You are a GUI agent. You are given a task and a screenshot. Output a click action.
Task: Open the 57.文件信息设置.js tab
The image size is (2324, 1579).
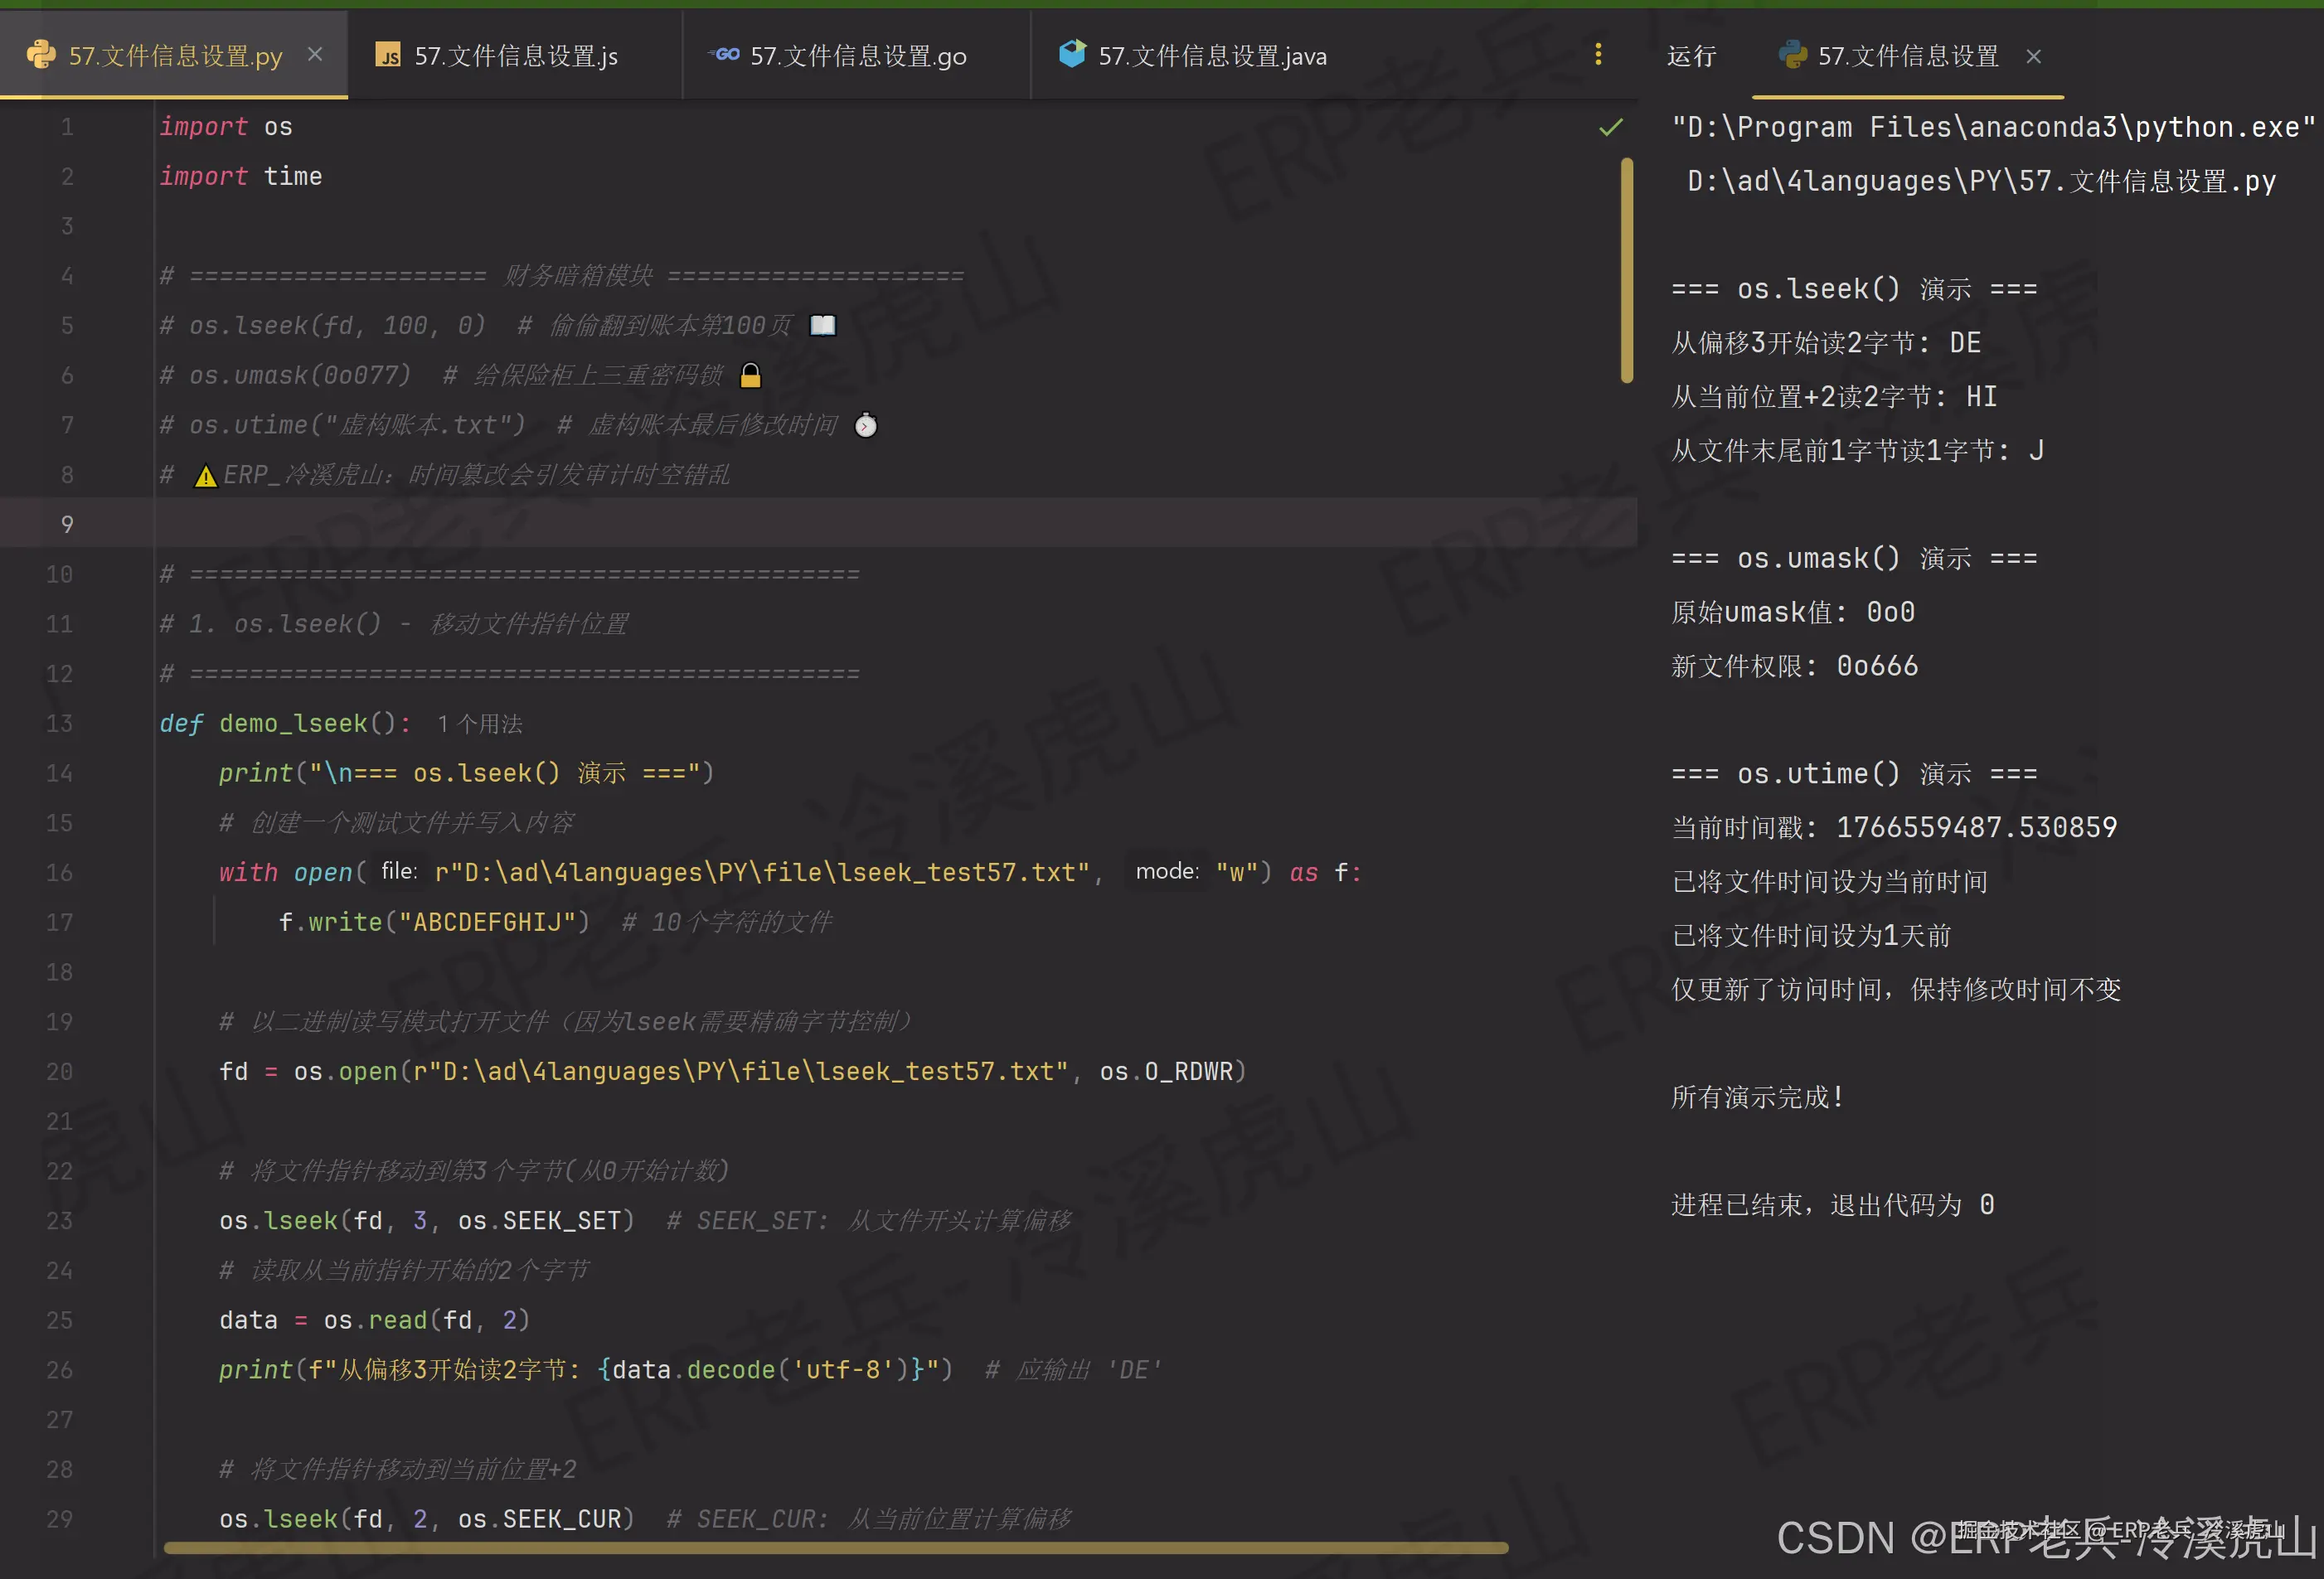pyautogui.click(x=516, y=56)
